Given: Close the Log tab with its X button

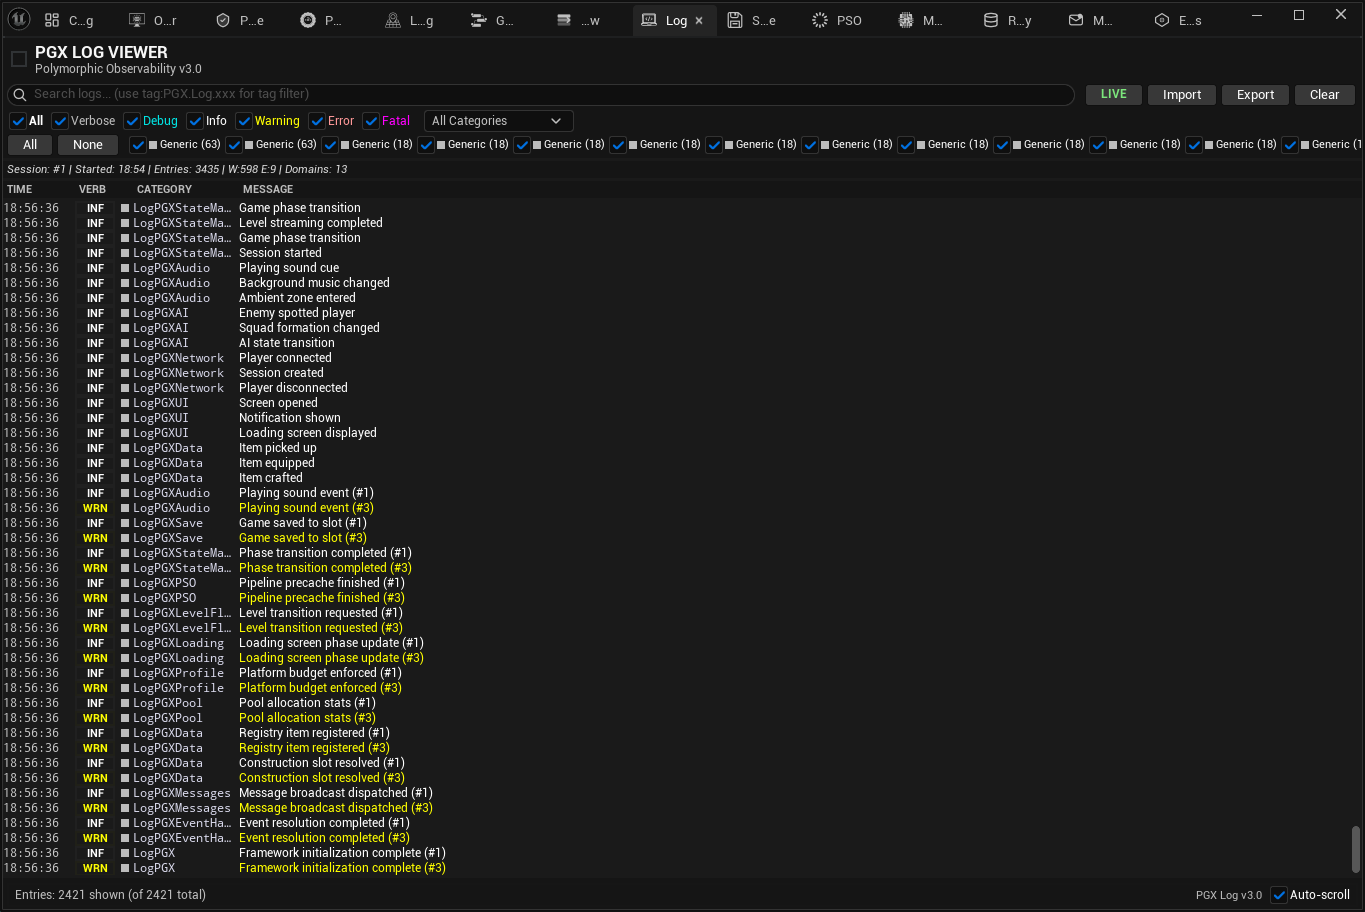Looking at the screenshot, I should [x=698, y=18].
